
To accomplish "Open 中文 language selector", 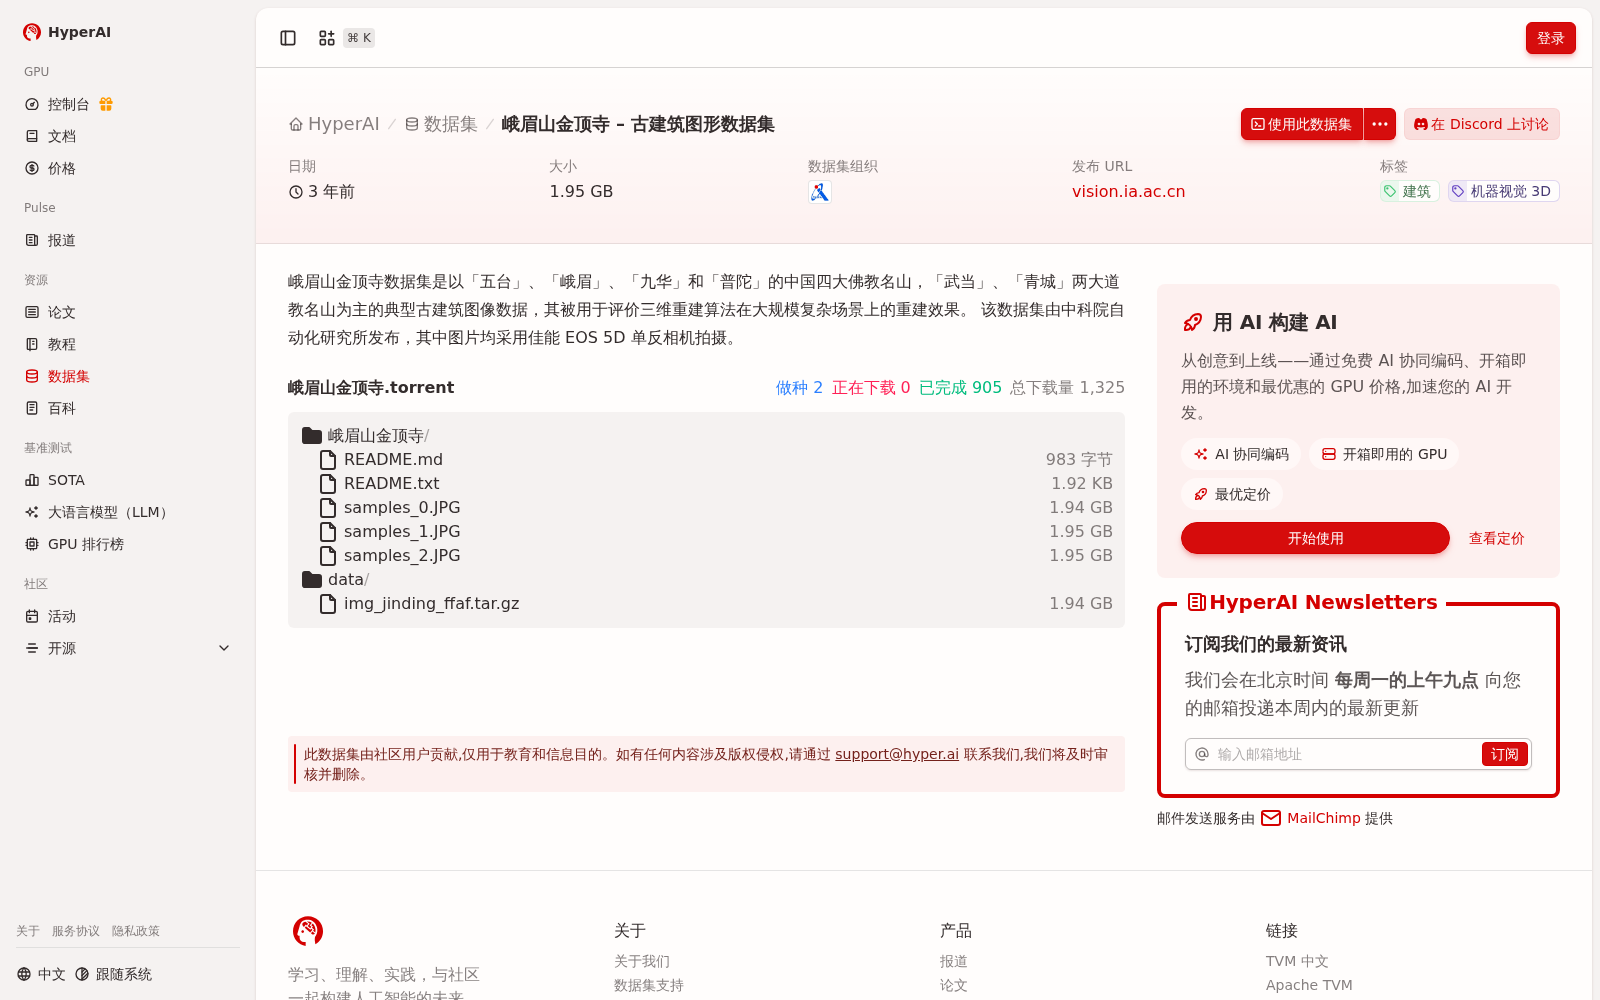I will click(41, 974).
